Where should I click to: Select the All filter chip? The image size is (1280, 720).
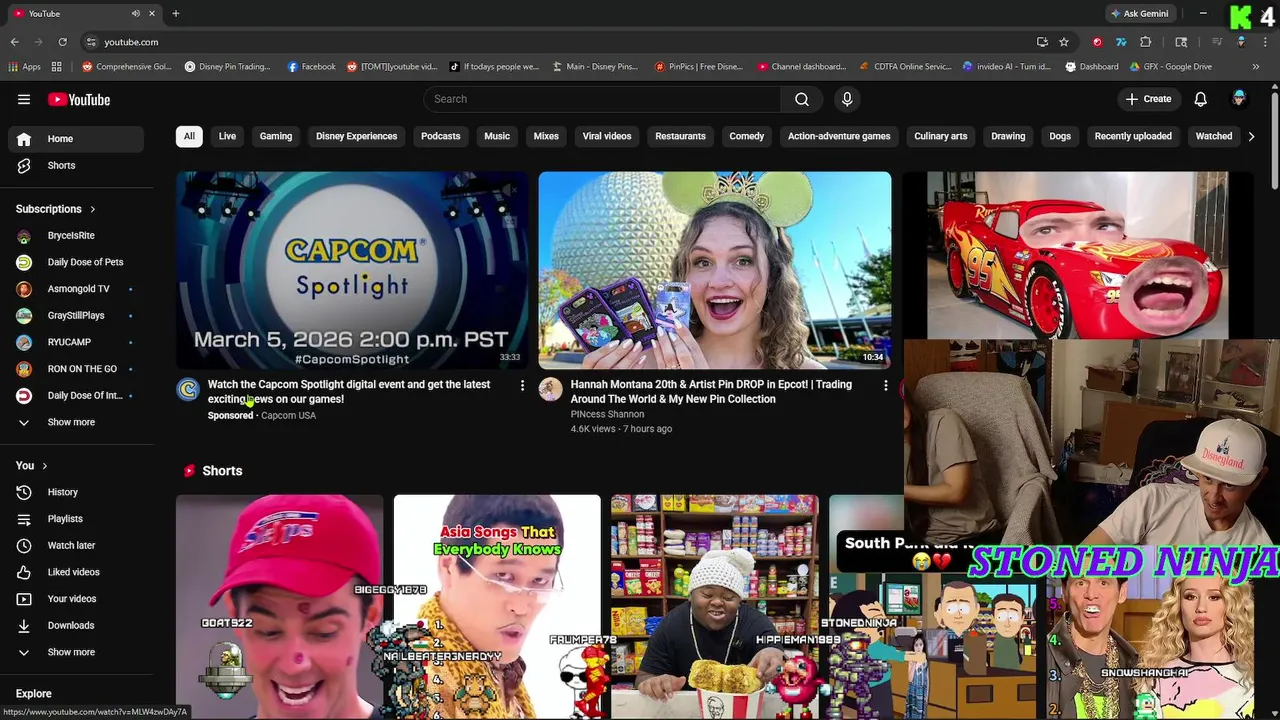tap(189, 136)
